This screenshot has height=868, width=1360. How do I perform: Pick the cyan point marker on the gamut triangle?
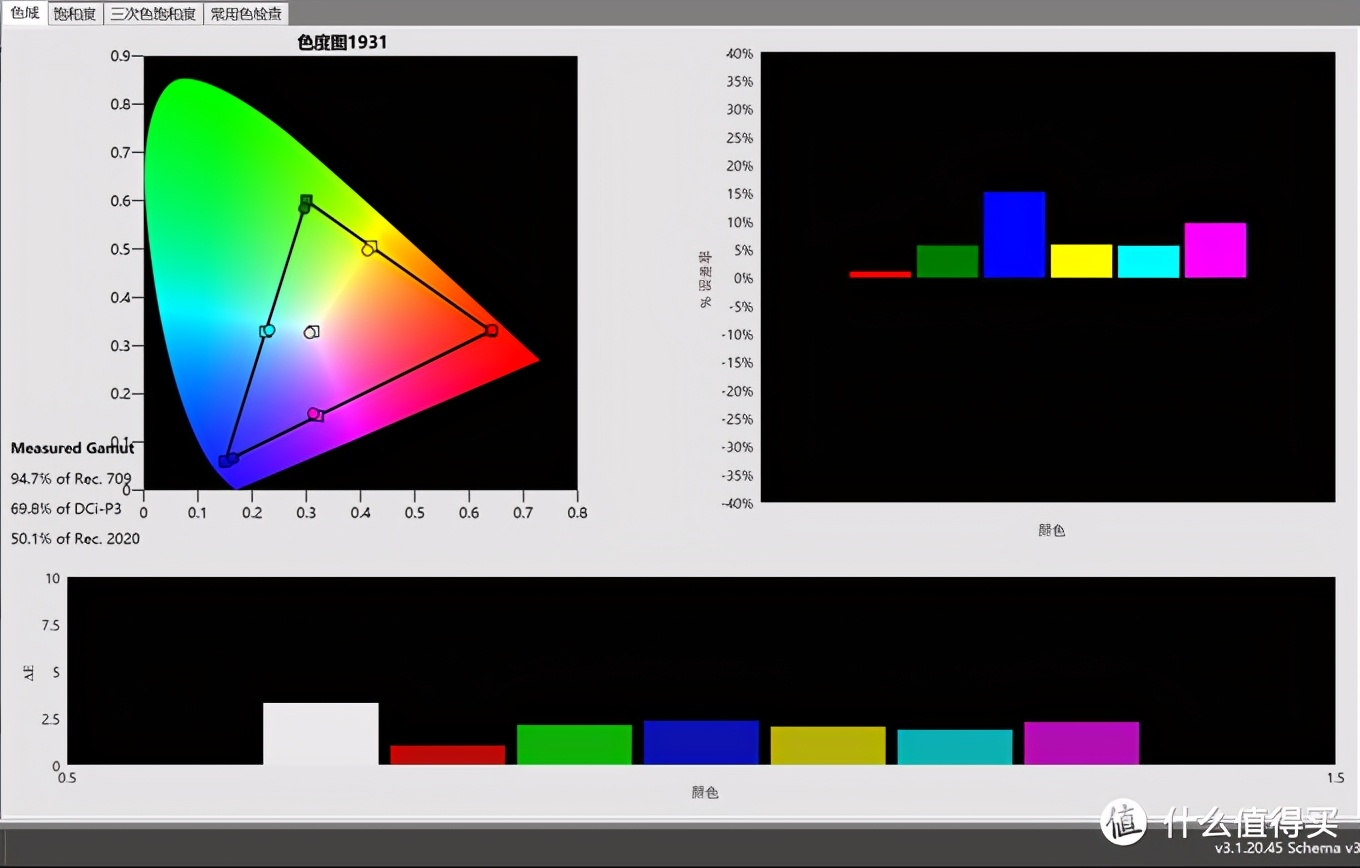pos(267,331)
